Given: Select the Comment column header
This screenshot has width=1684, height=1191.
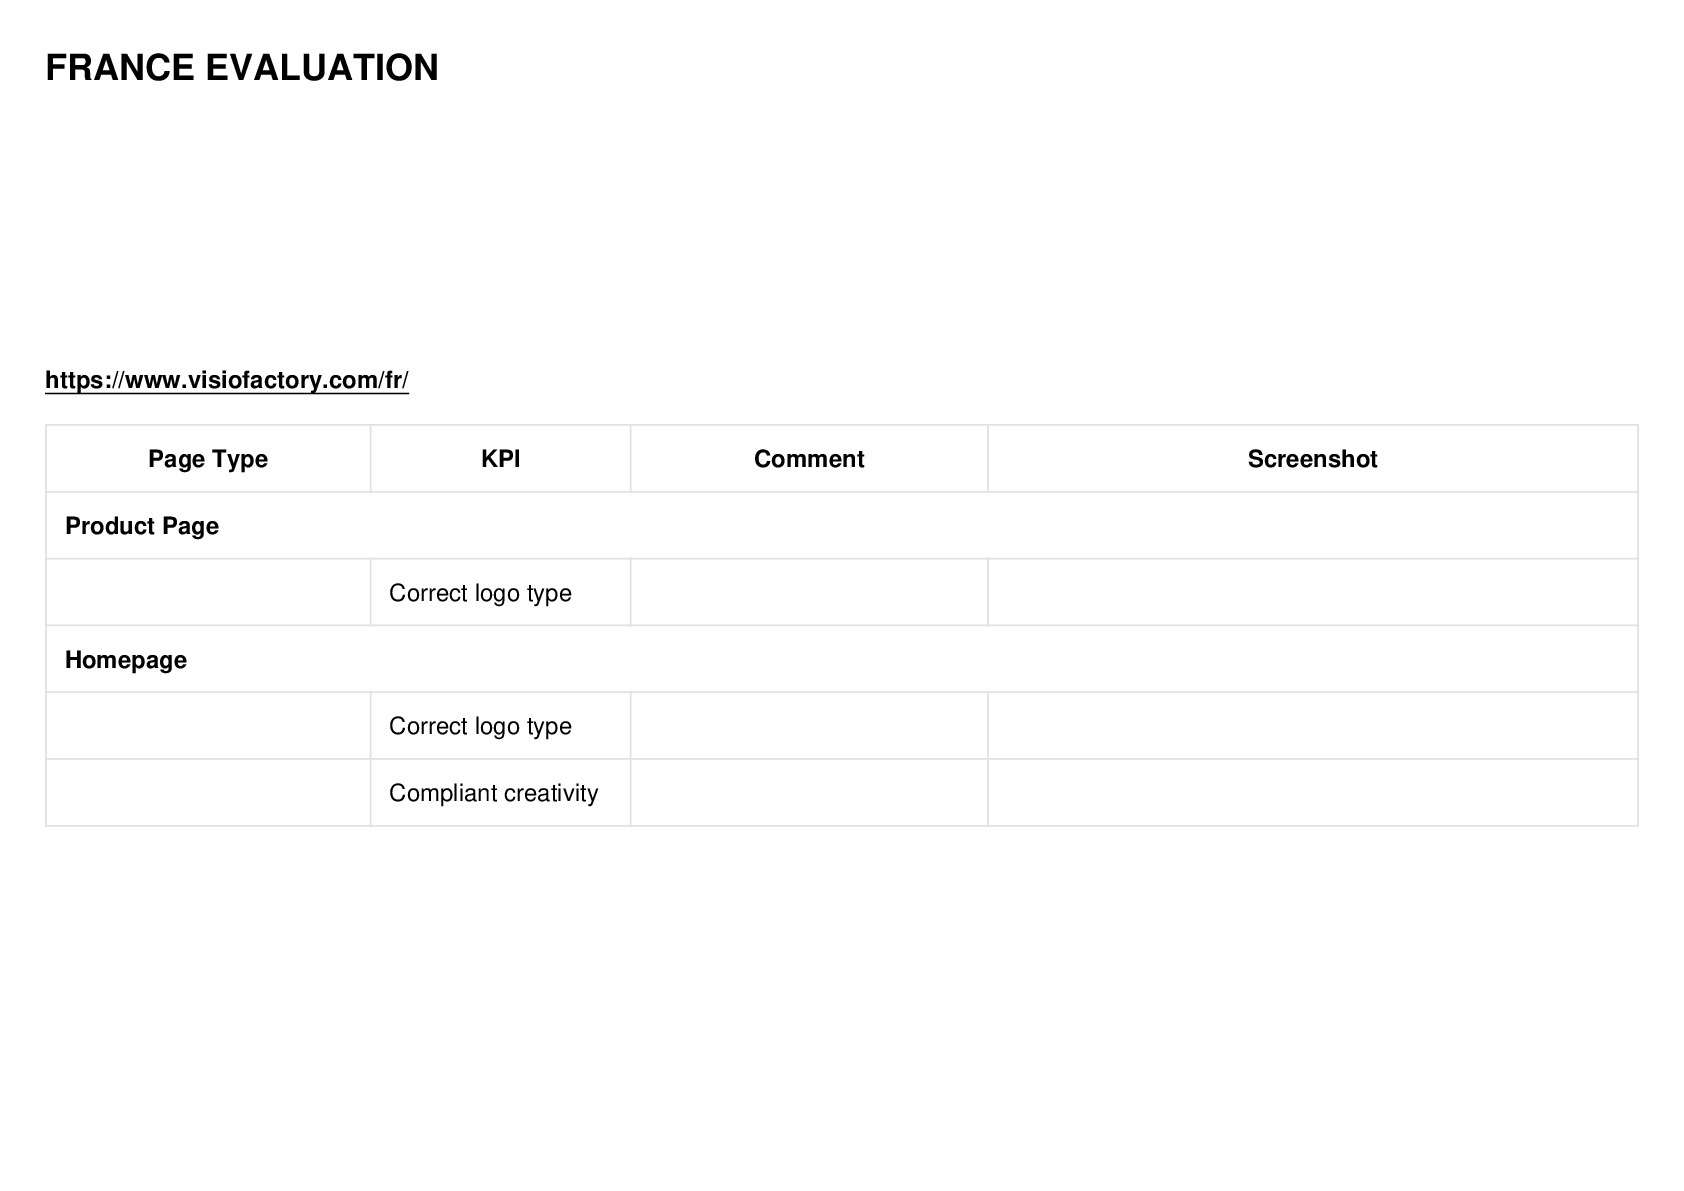Looking at the screenshot, I should point(809,459).
